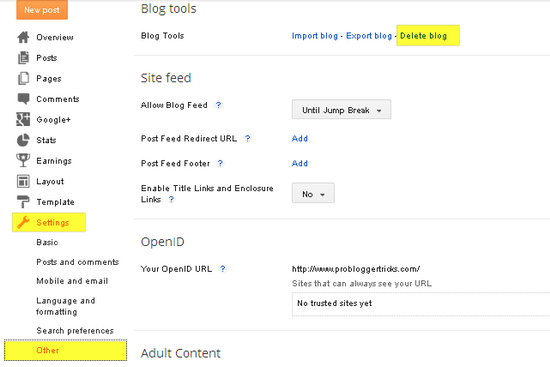Click the 'OpenID' section heading
This screenshot has height=367, width=550.
pyautogui.click(x=162, y=242)
